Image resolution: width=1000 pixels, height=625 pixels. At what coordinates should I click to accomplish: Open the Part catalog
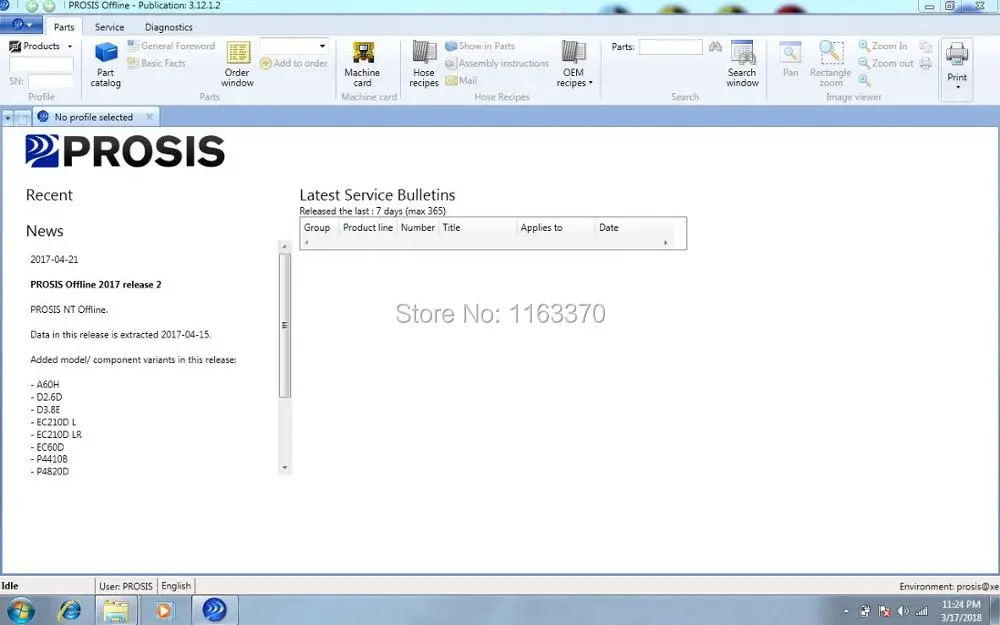[x=106, y=64]
